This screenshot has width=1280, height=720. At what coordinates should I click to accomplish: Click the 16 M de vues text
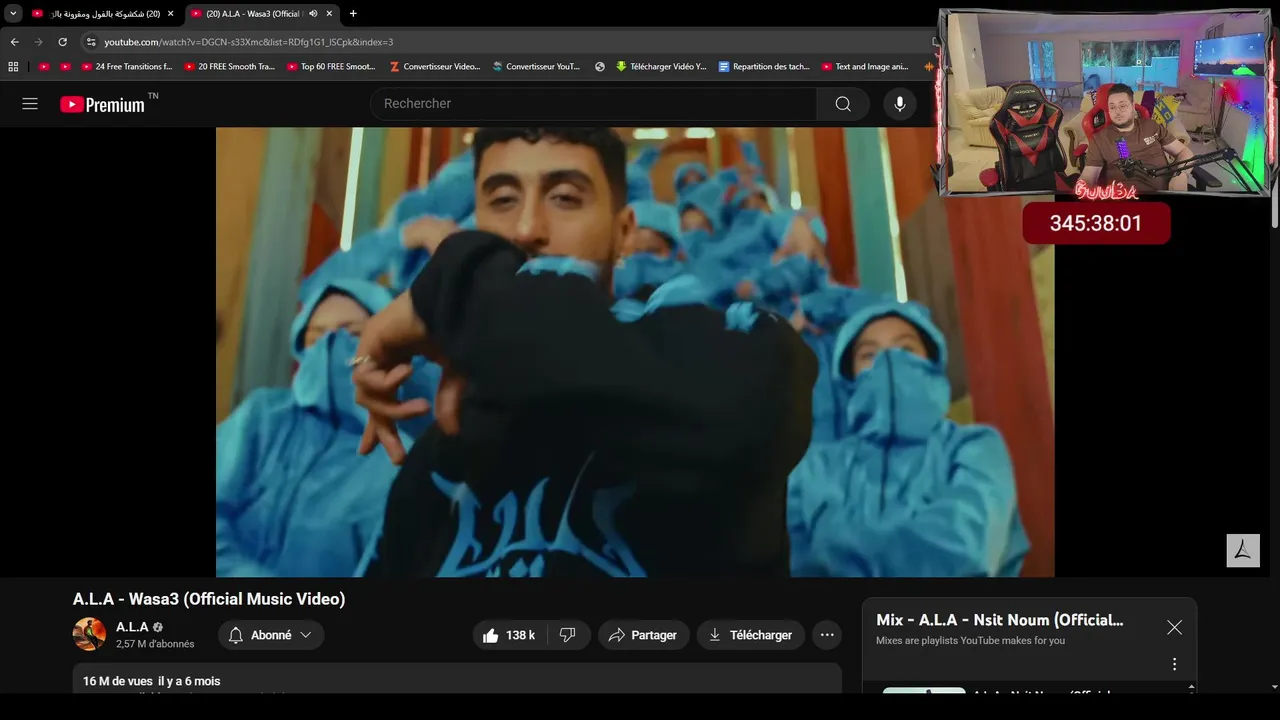pos(118,681)
